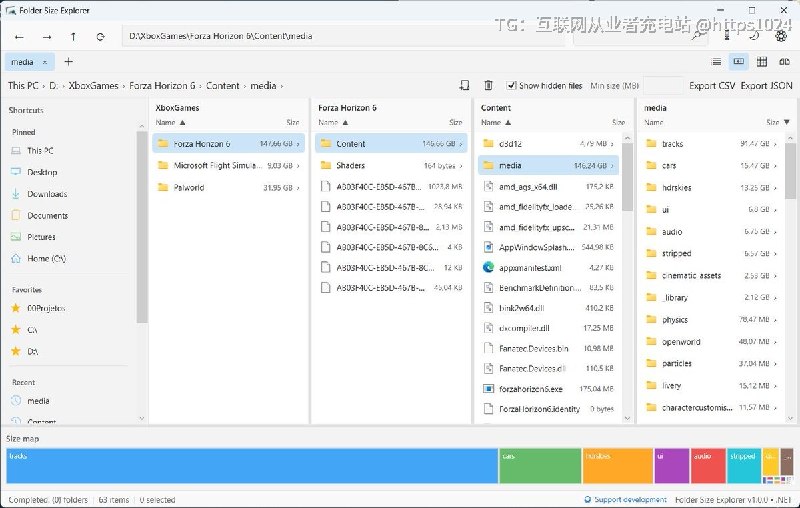This screenshot has height=508, width=800.
Task: Expand cars folder chevron
Action: click(x=775, y=166)
